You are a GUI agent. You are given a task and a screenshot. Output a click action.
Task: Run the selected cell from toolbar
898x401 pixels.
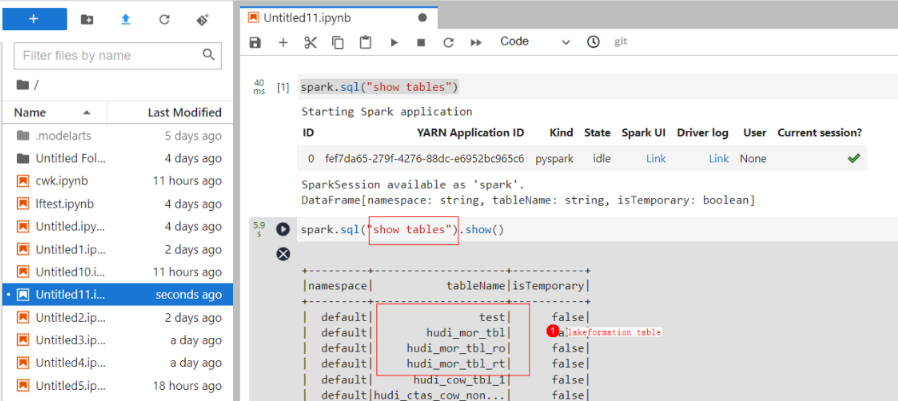click(393, 42)
